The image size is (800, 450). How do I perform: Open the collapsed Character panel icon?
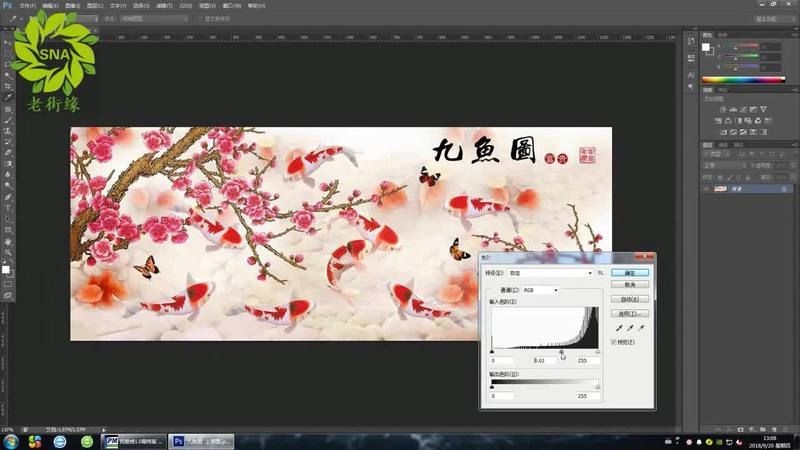691,75
